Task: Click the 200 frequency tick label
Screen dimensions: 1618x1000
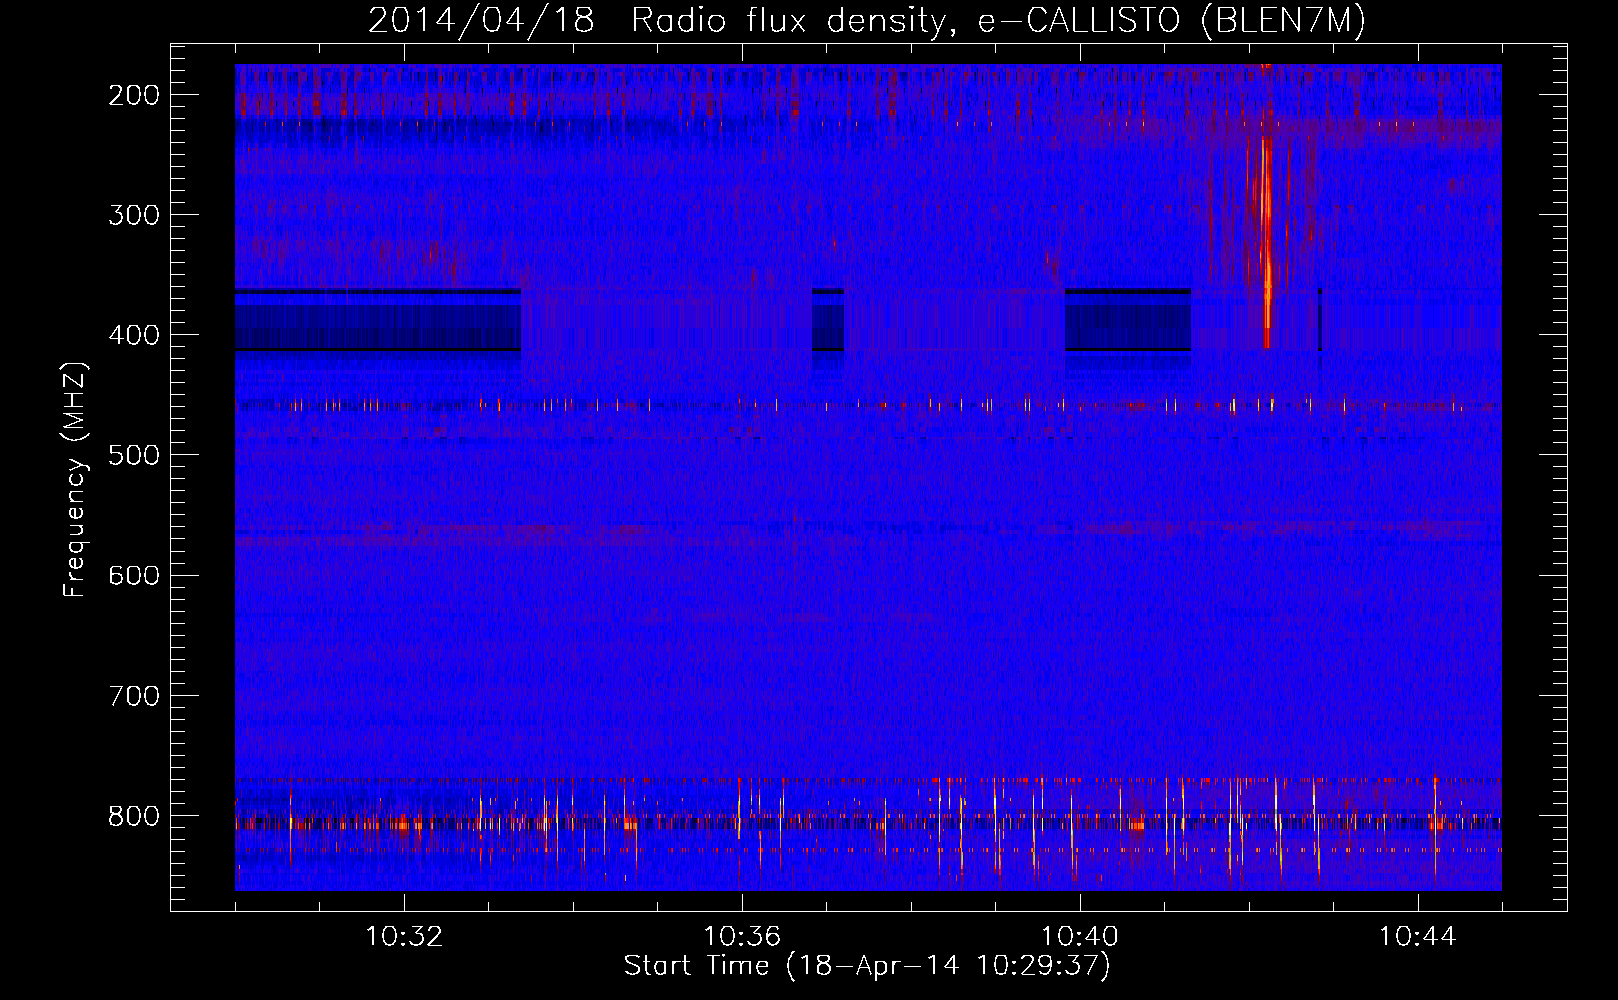Action: click(134, 95)
